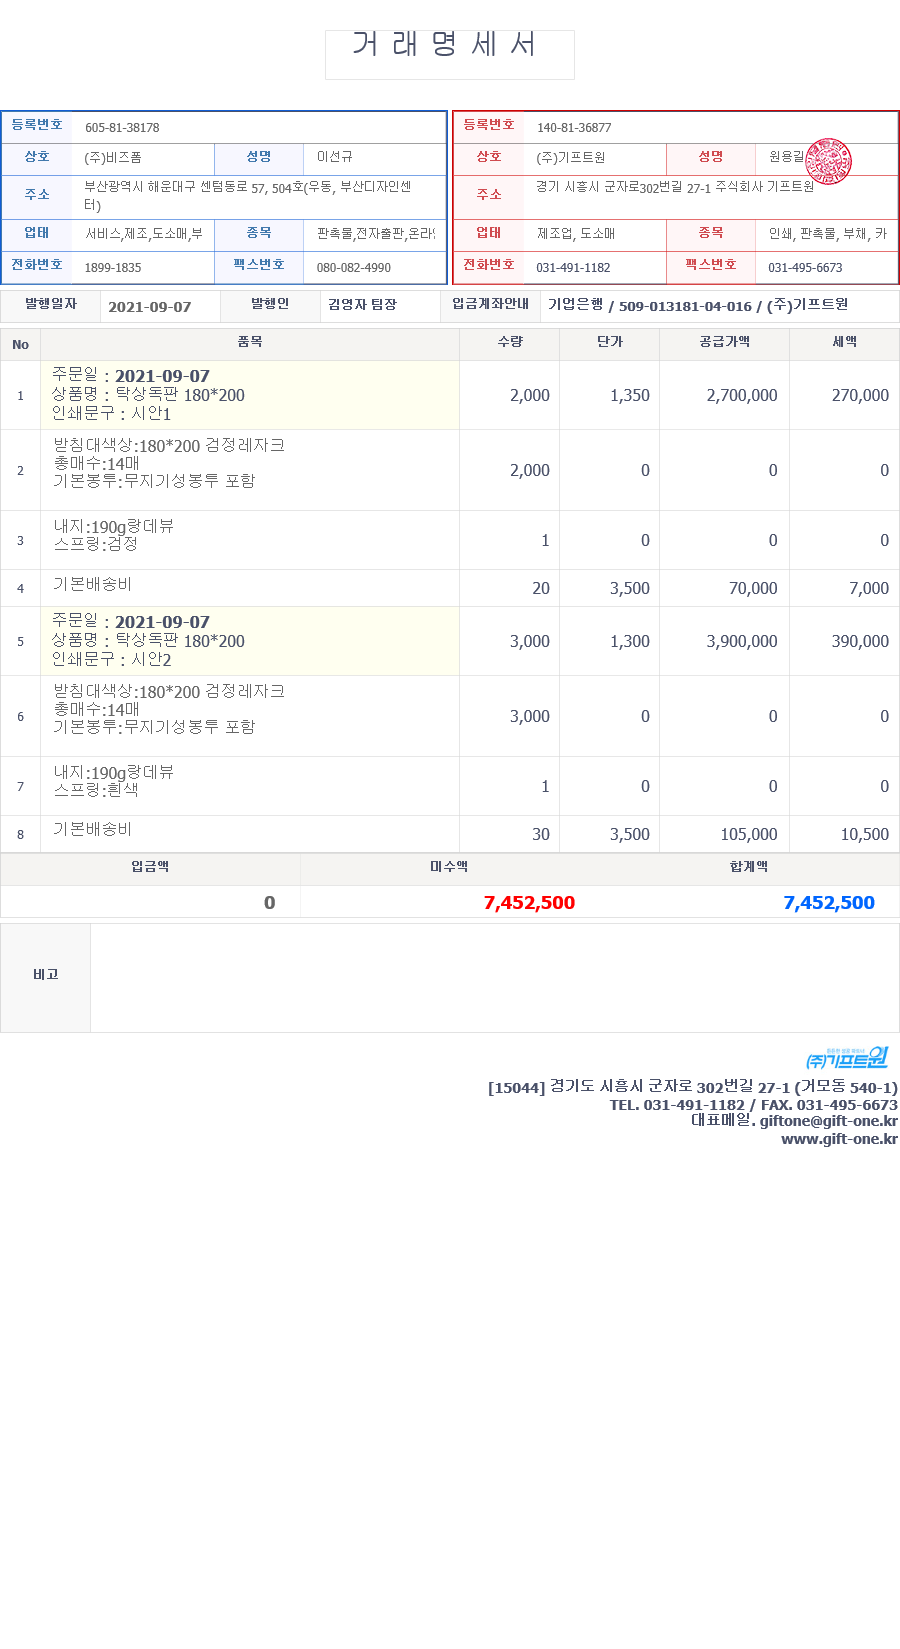Click the issue date field 2021-09-07
Screen dimensions: 900x1649
point(150,307)
